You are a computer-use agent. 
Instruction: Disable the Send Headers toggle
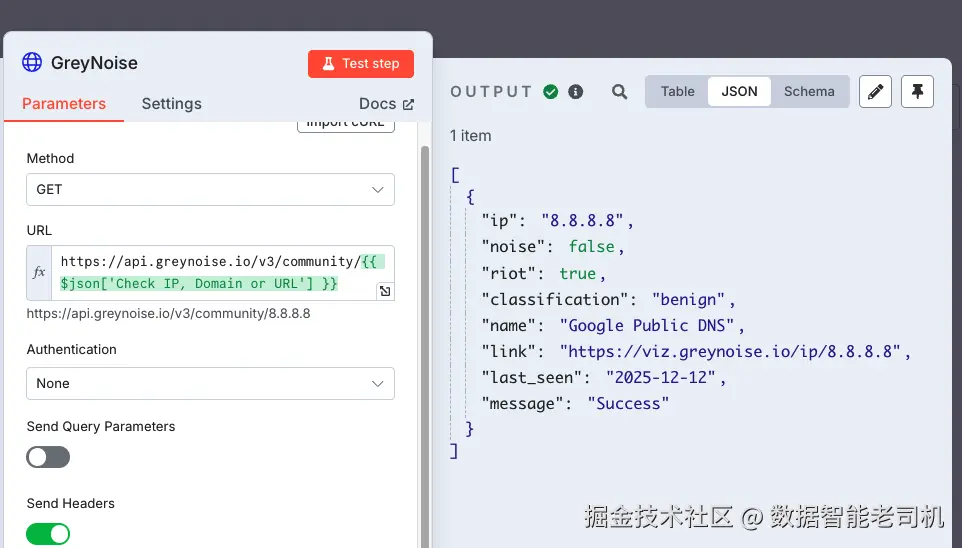click(x=48, y=534)
